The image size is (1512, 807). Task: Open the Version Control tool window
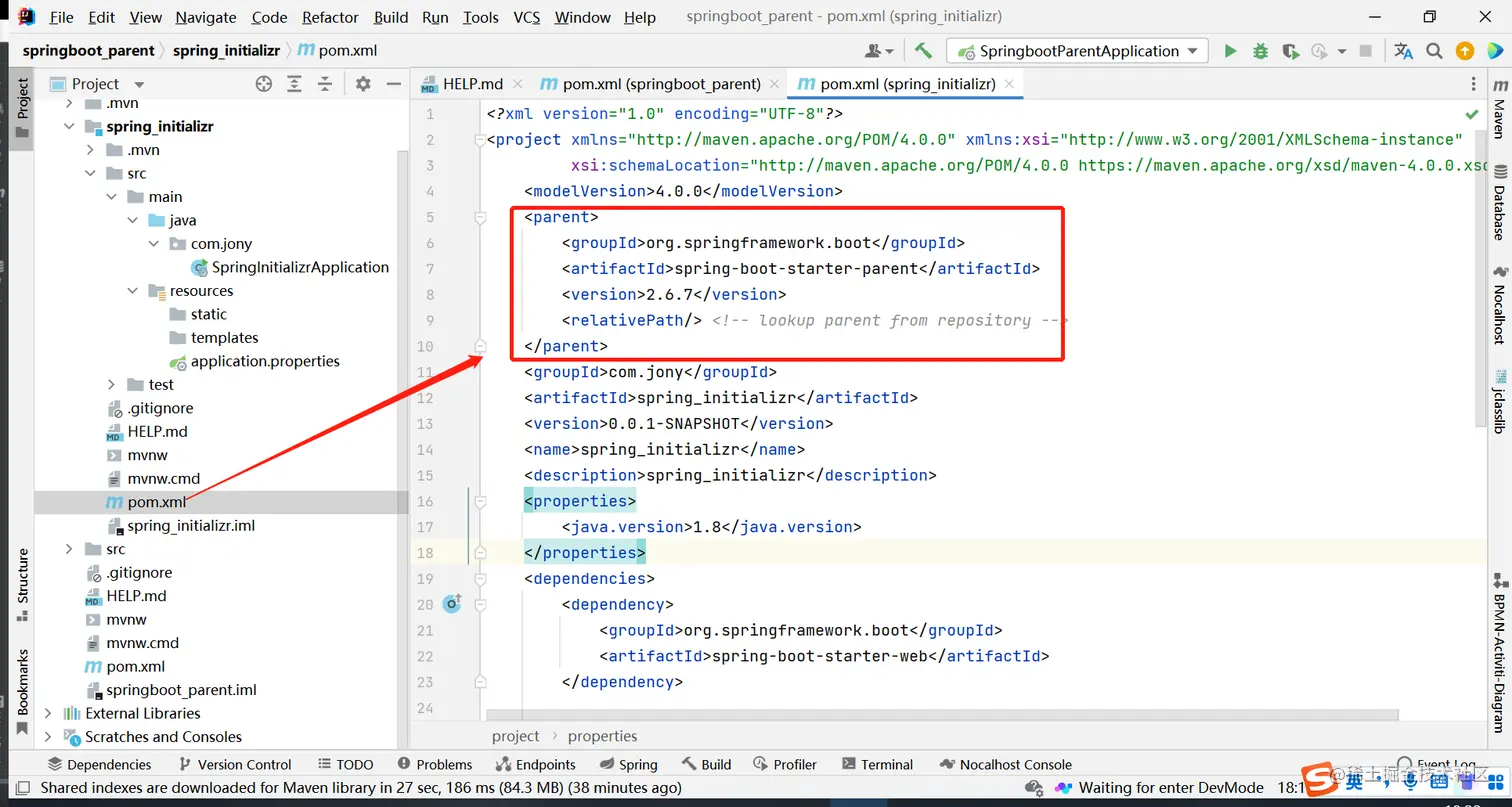(234, 765)
